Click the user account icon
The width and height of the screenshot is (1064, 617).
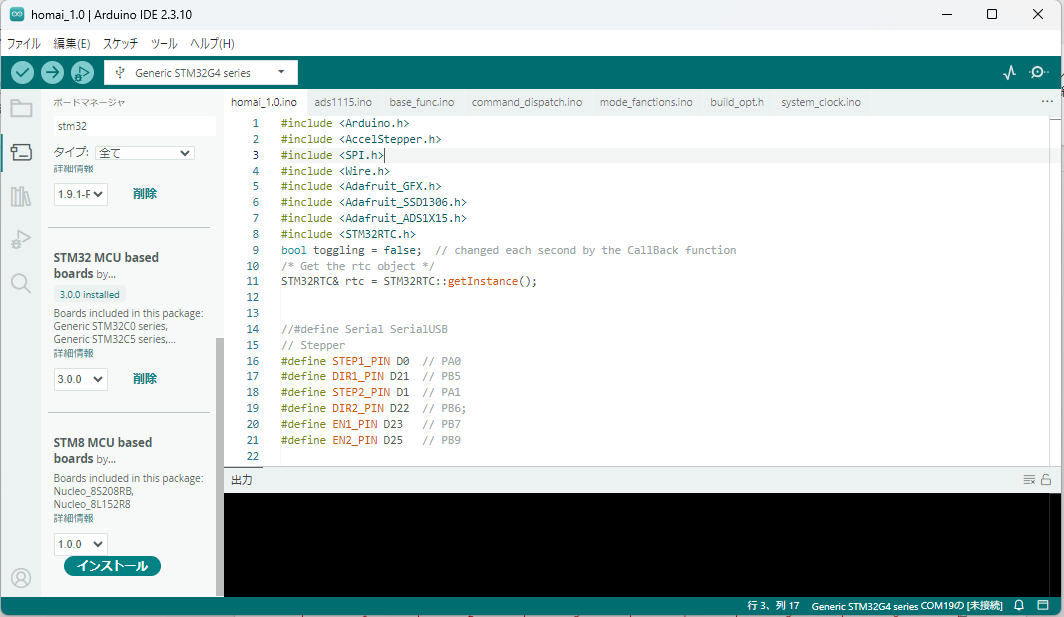(x=21, y=578)
